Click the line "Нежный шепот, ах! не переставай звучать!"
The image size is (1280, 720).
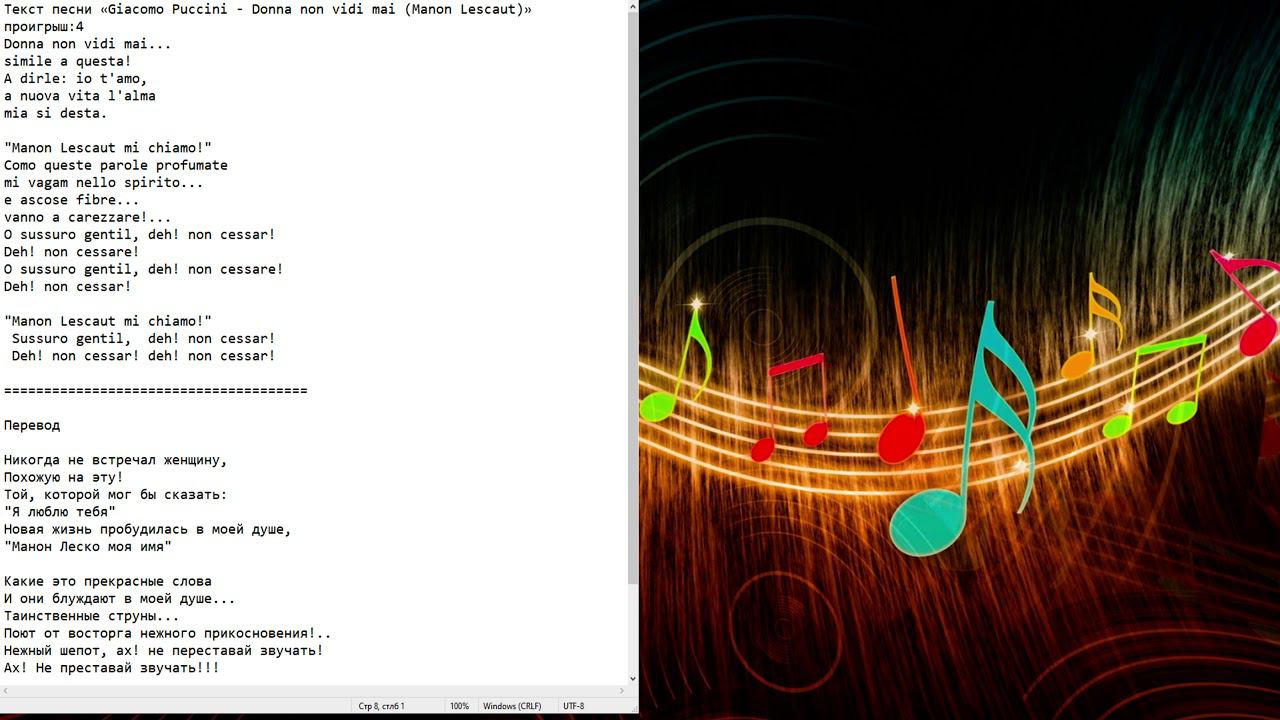pos(164,651)
